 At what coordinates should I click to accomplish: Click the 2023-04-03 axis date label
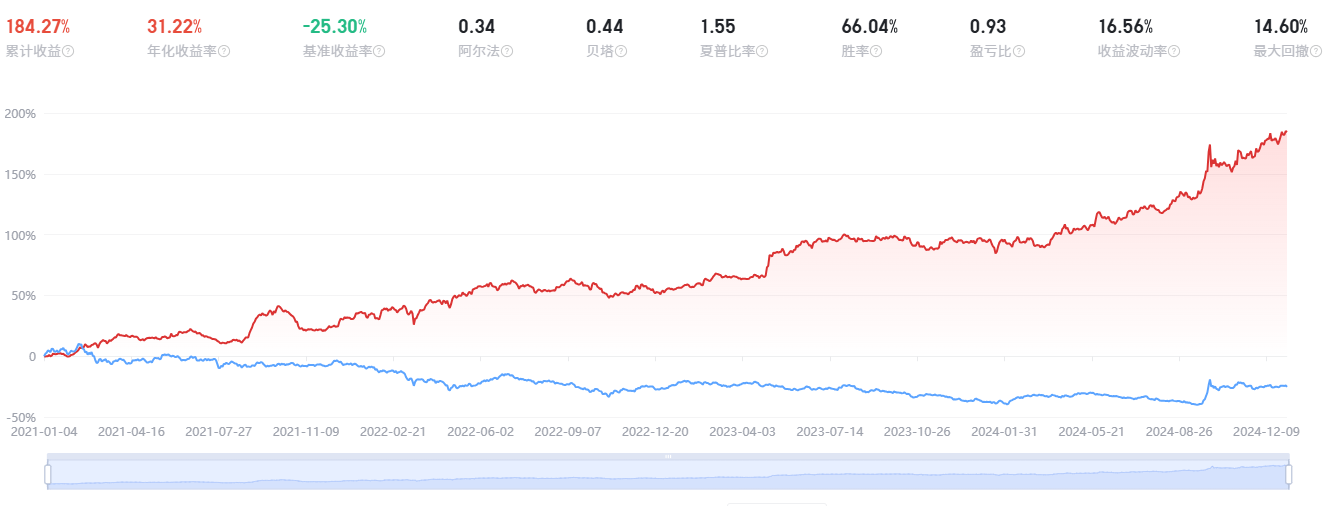(x=741, y=432)
